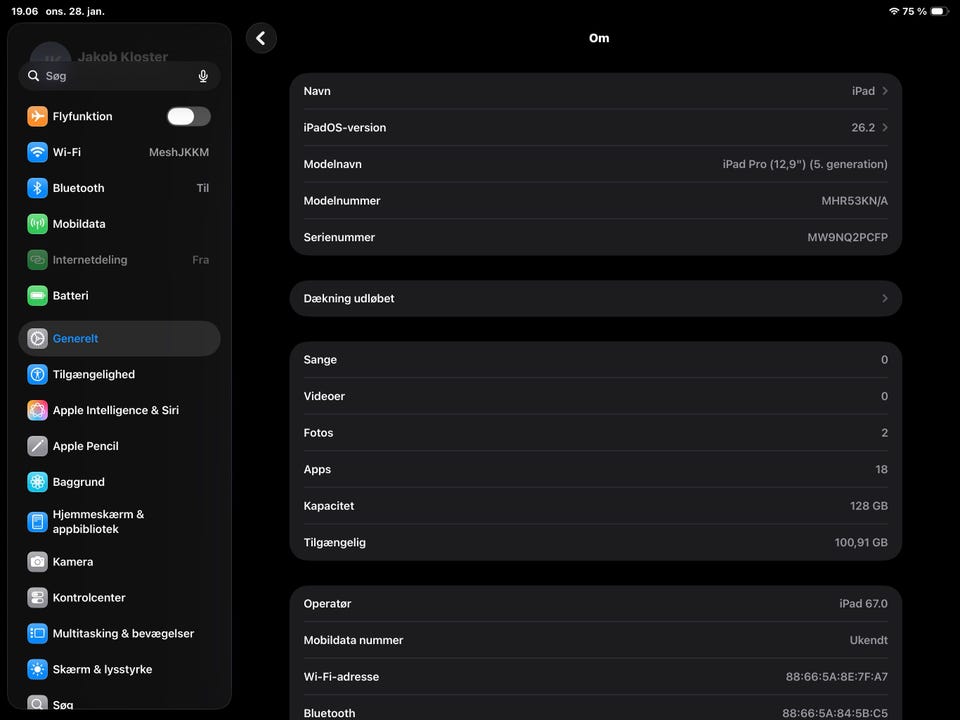
Task: Open Baggrund settings
Action: [119, 482]
